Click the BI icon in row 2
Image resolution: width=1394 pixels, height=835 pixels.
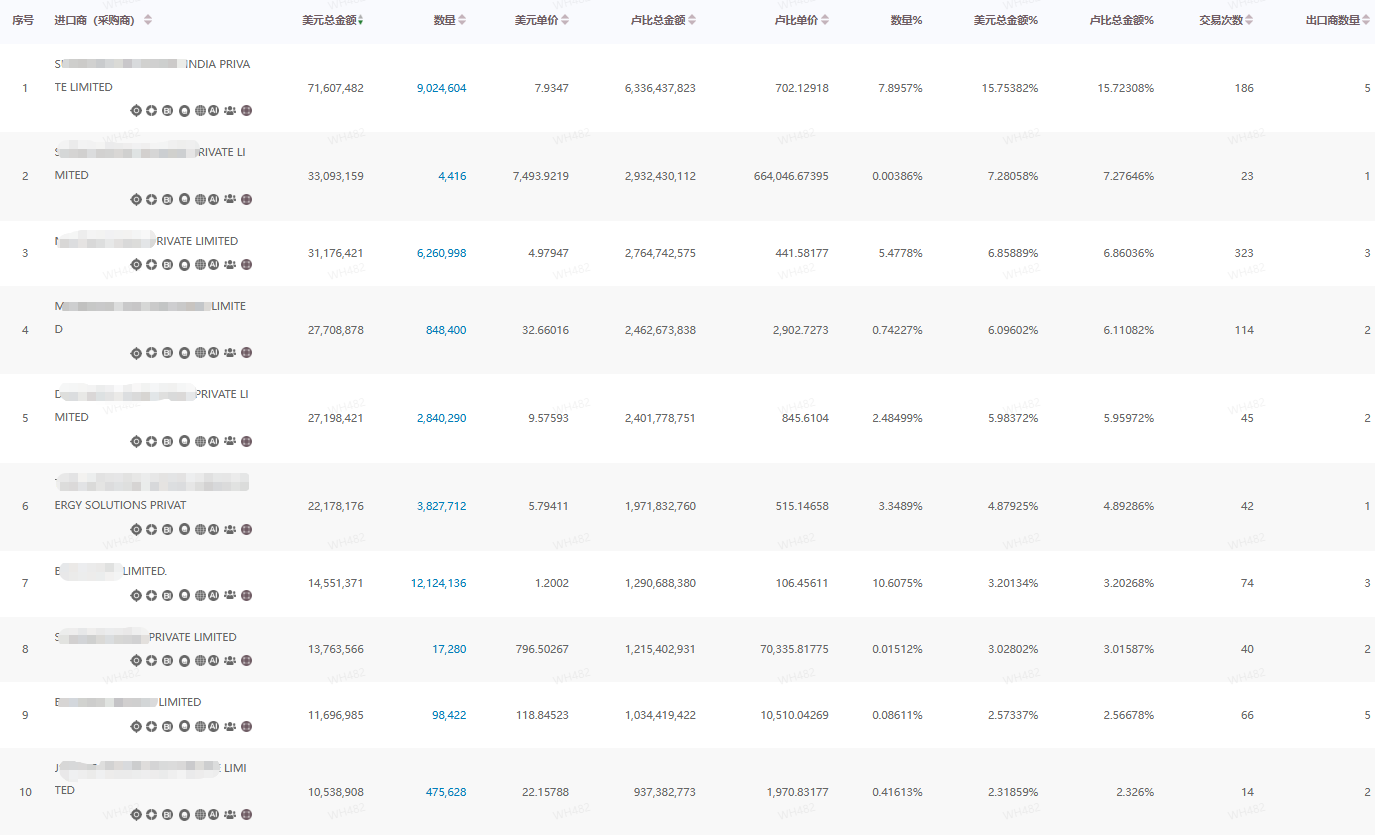pyautogui.click(x=168, y=199)
